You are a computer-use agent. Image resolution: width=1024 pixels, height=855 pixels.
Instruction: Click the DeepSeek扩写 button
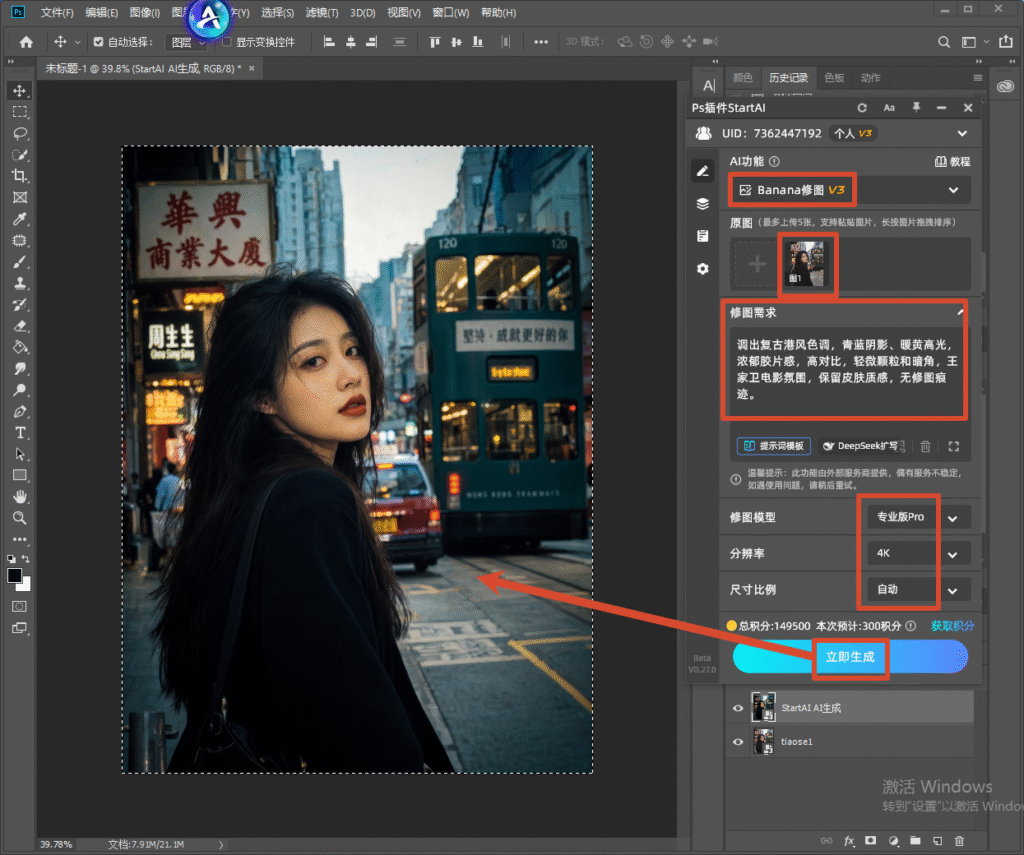(862, 446)
